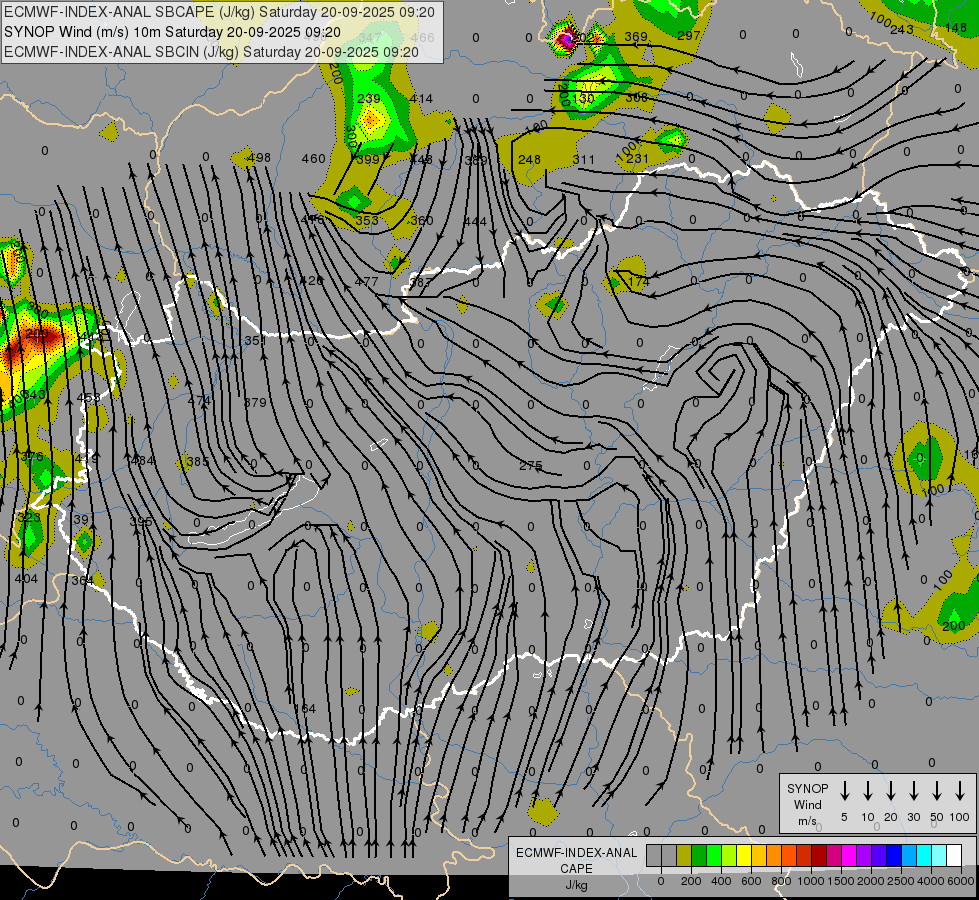Choose the pure blue CAPE legend swatch
The height and width of the screenshot is (900, 979).
coord(893,856)
